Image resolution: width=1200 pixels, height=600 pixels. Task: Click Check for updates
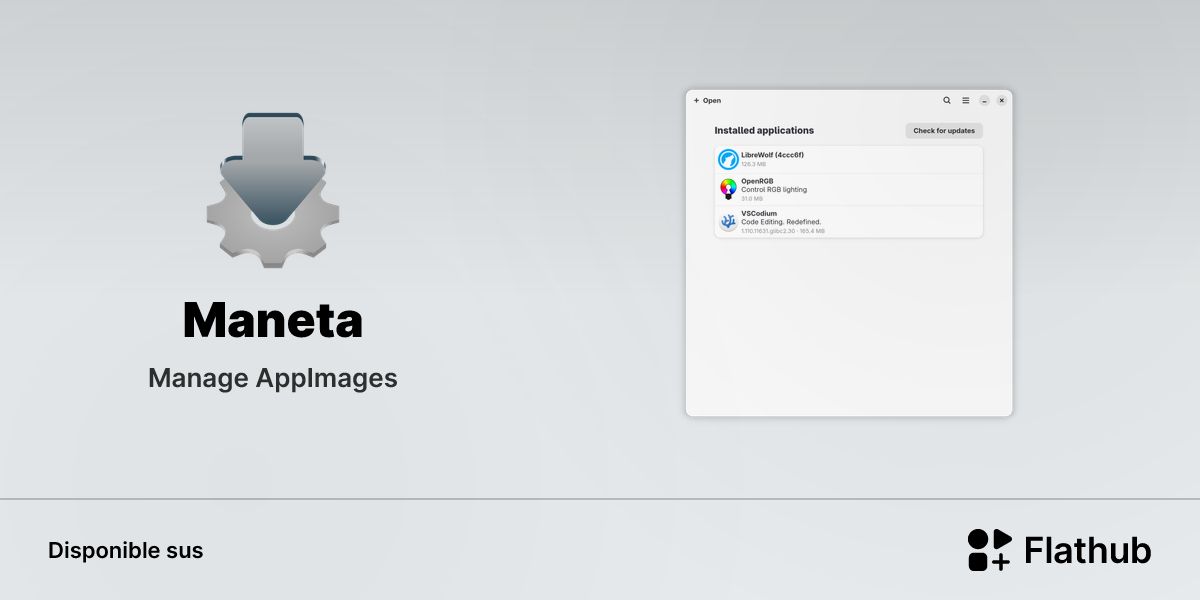[x=944, y=131]
